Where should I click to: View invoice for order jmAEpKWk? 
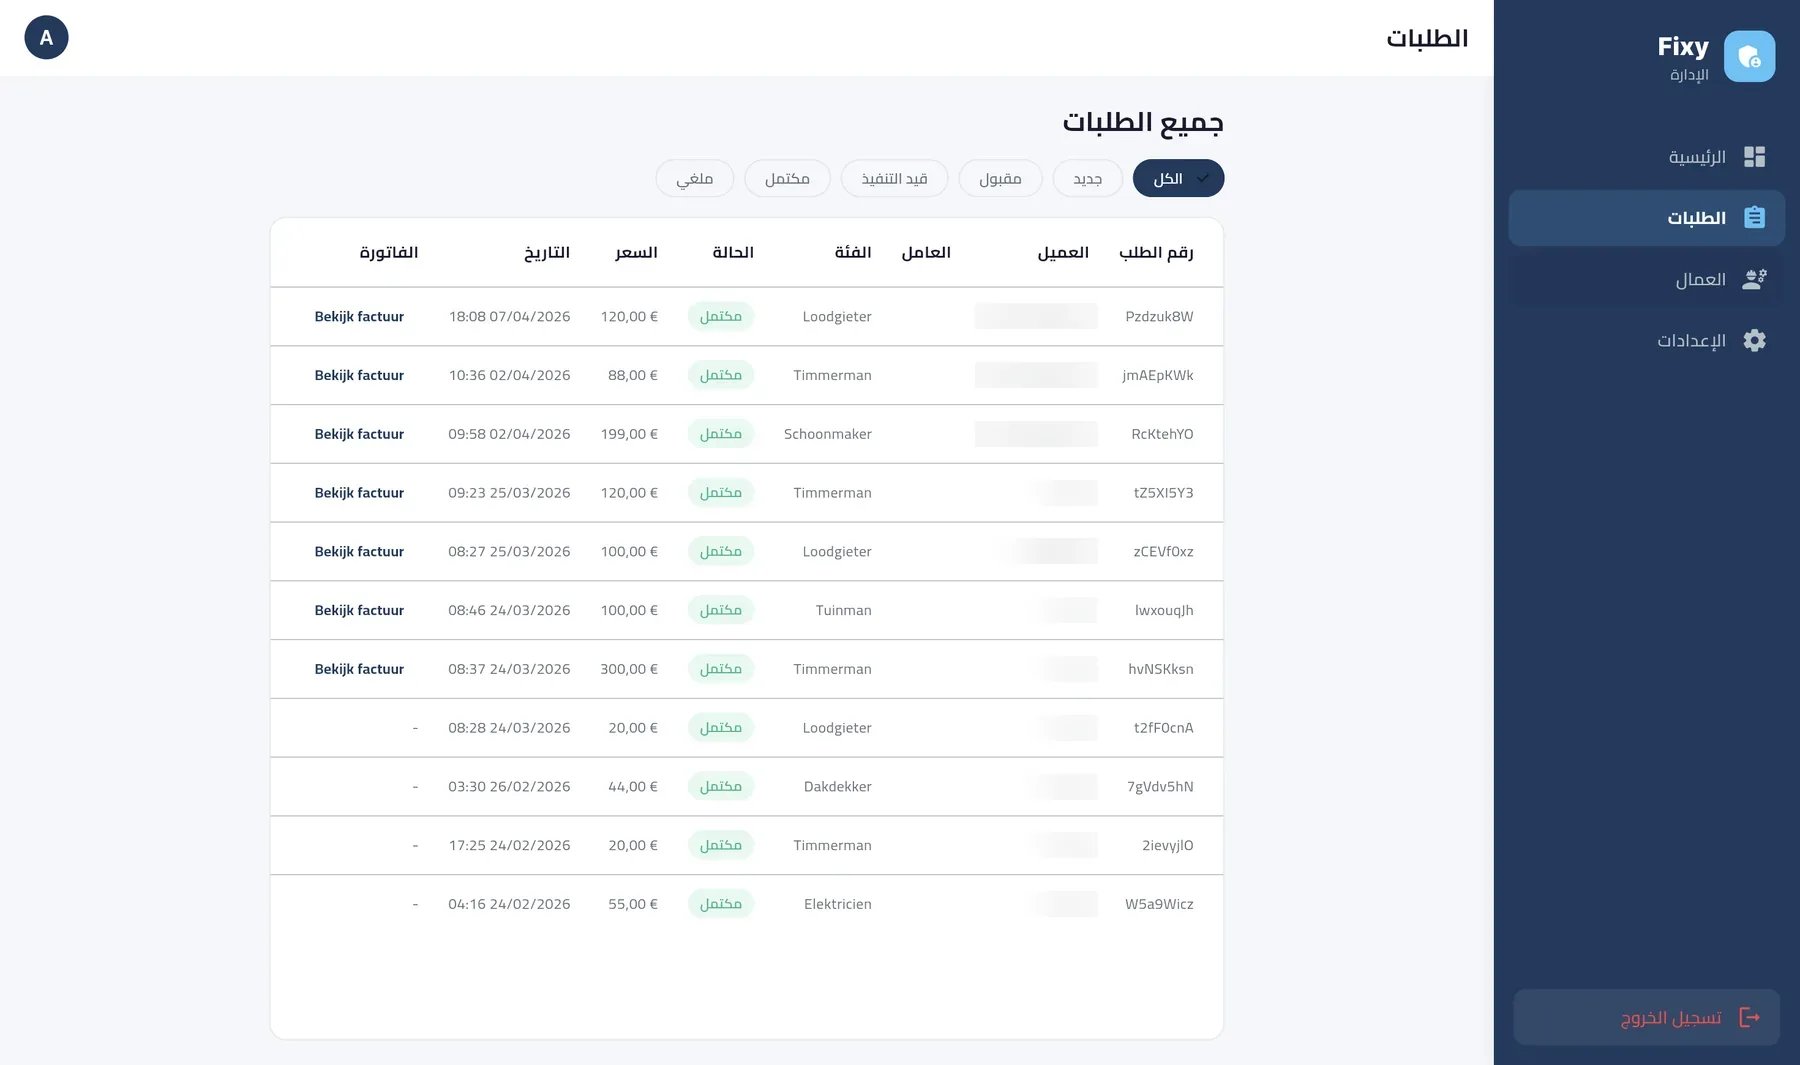[x=359, y=375]
